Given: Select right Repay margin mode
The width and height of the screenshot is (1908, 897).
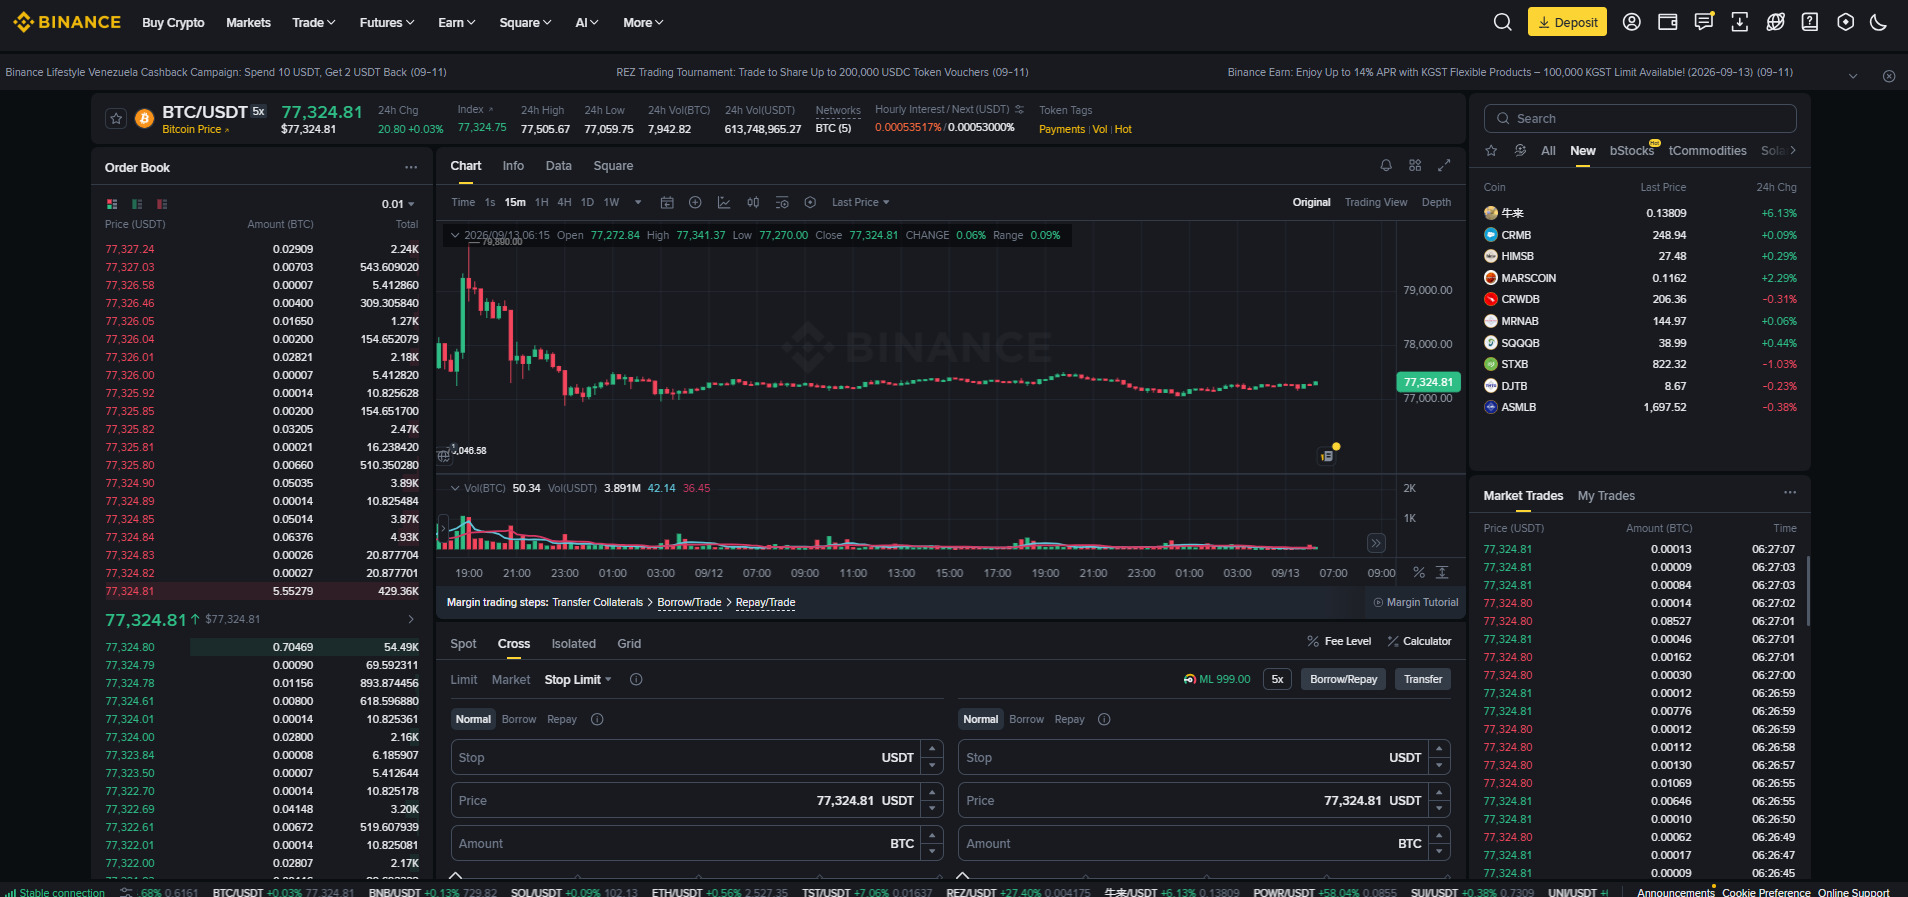Looking at the screenshot, I should click(x=1069, y=719).
